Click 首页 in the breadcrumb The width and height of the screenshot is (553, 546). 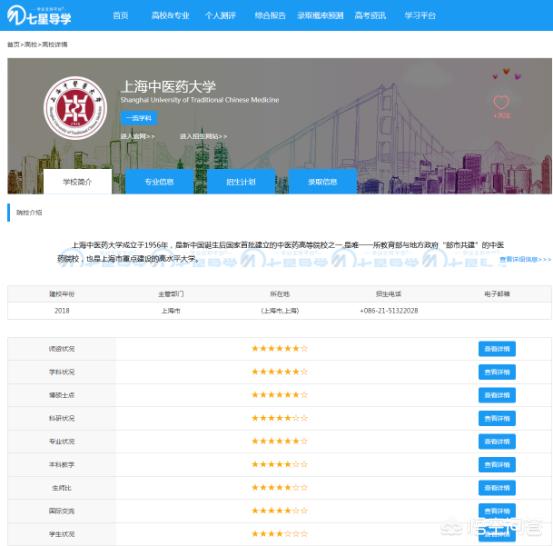(13, 44)
